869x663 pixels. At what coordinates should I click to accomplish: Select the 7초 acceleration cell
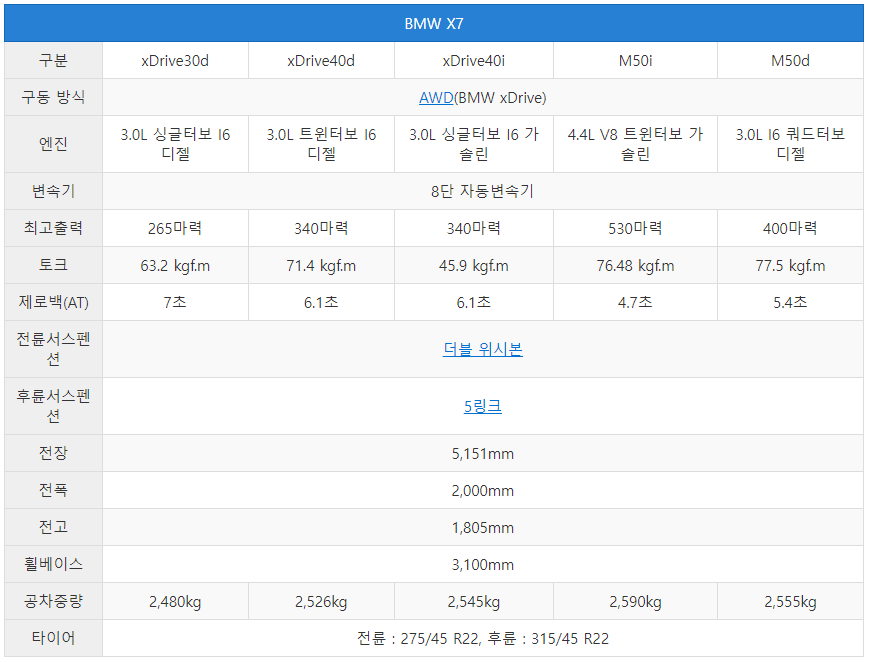[x=175, y=302]
